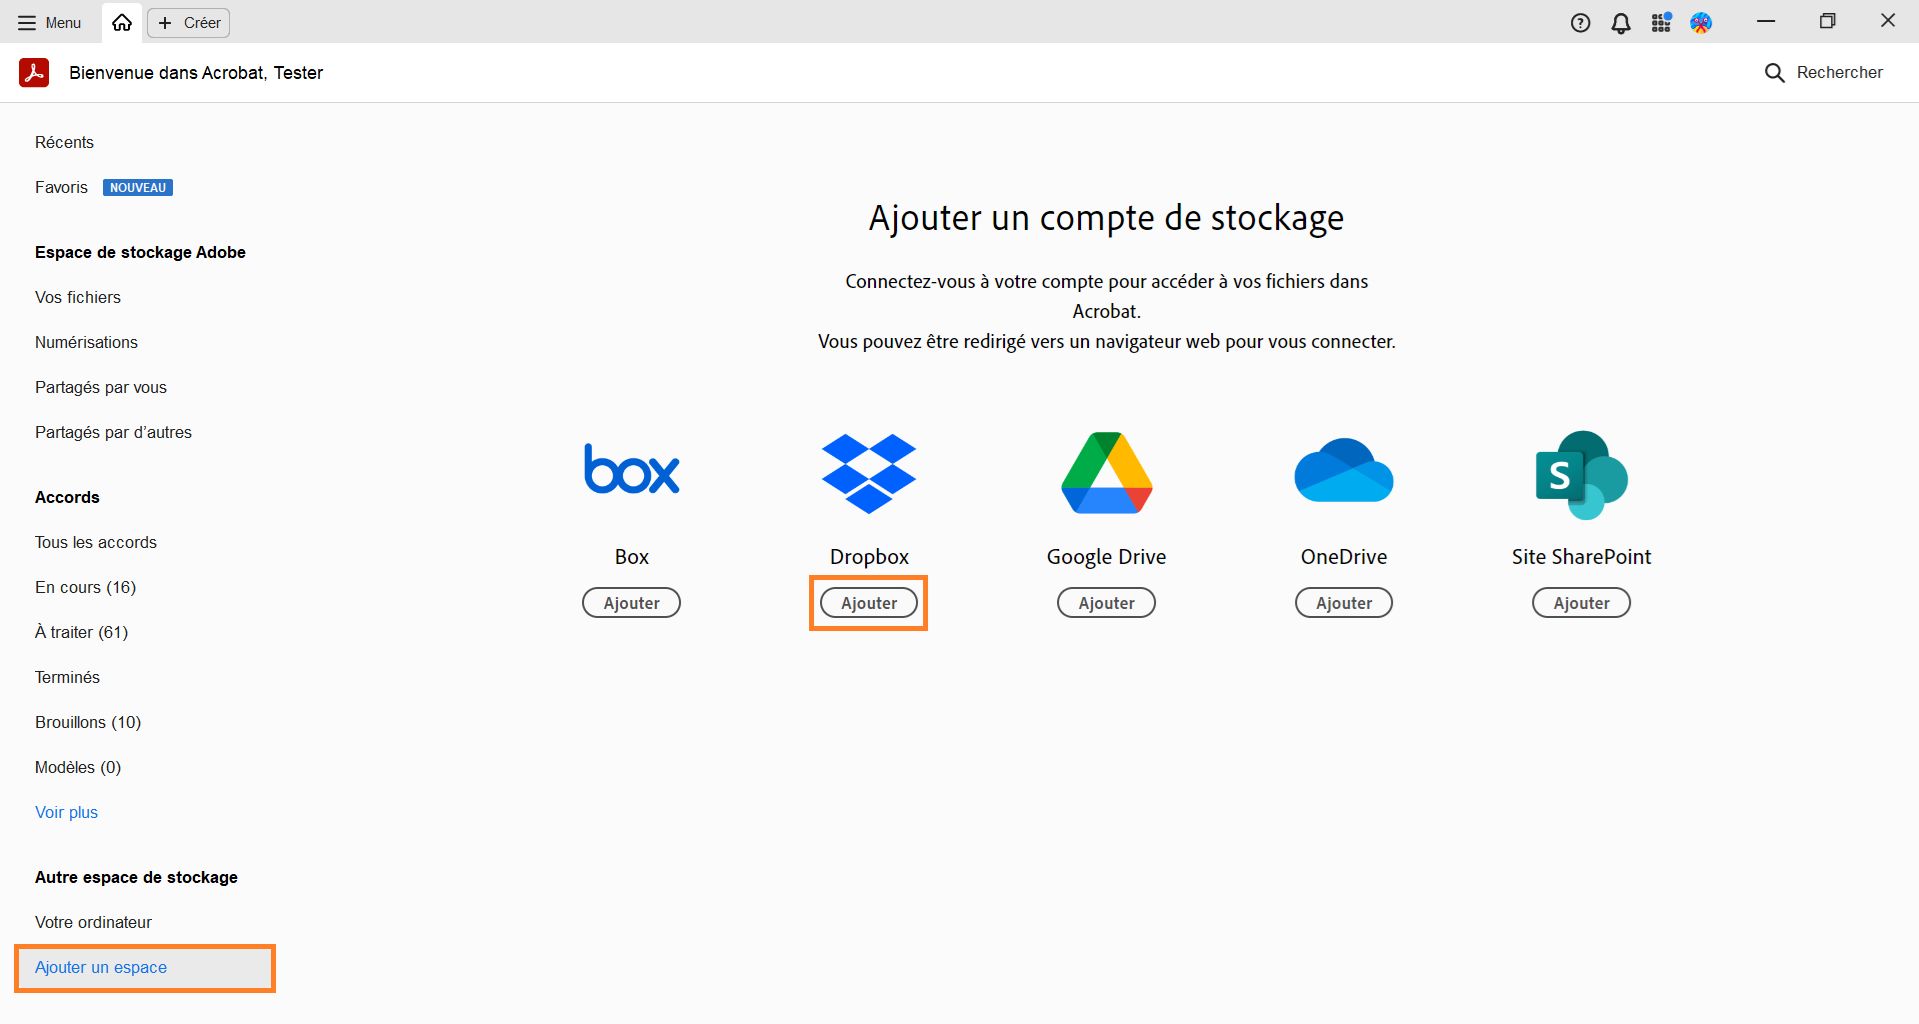
Task: Open the Rechercher search icon
Action: click(1775, 72)
